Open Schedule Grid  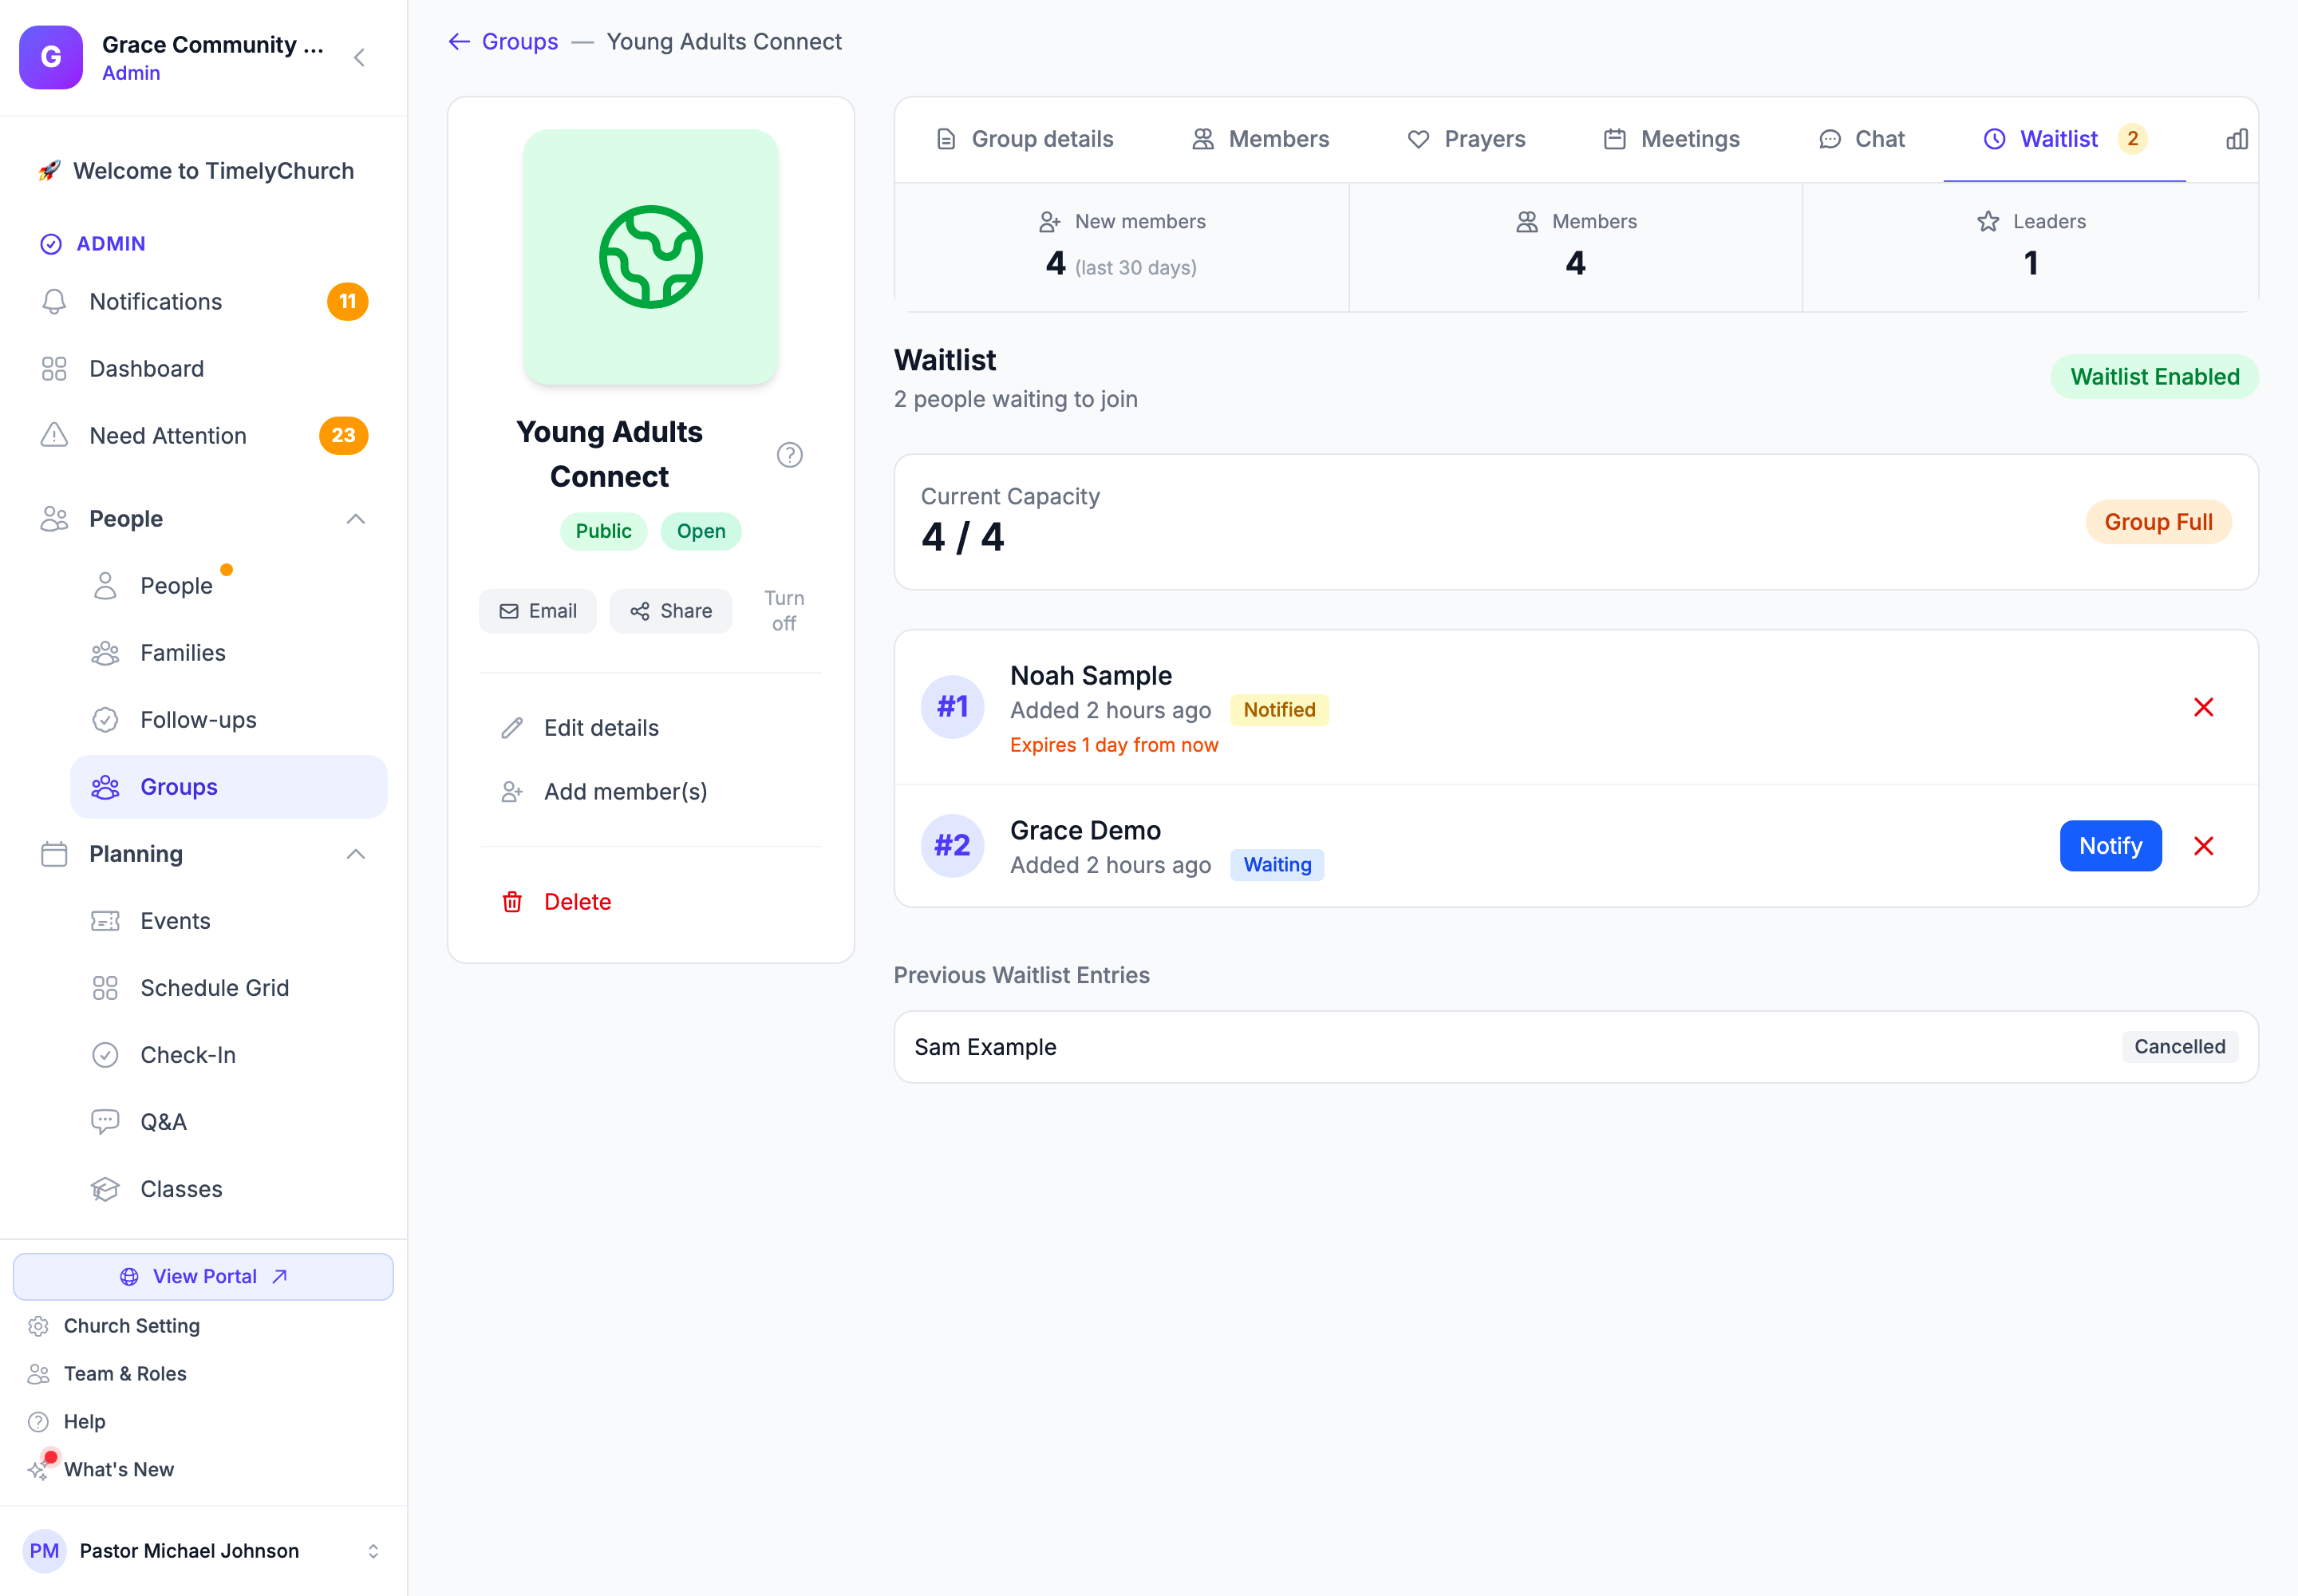click(x=228, y=988)
